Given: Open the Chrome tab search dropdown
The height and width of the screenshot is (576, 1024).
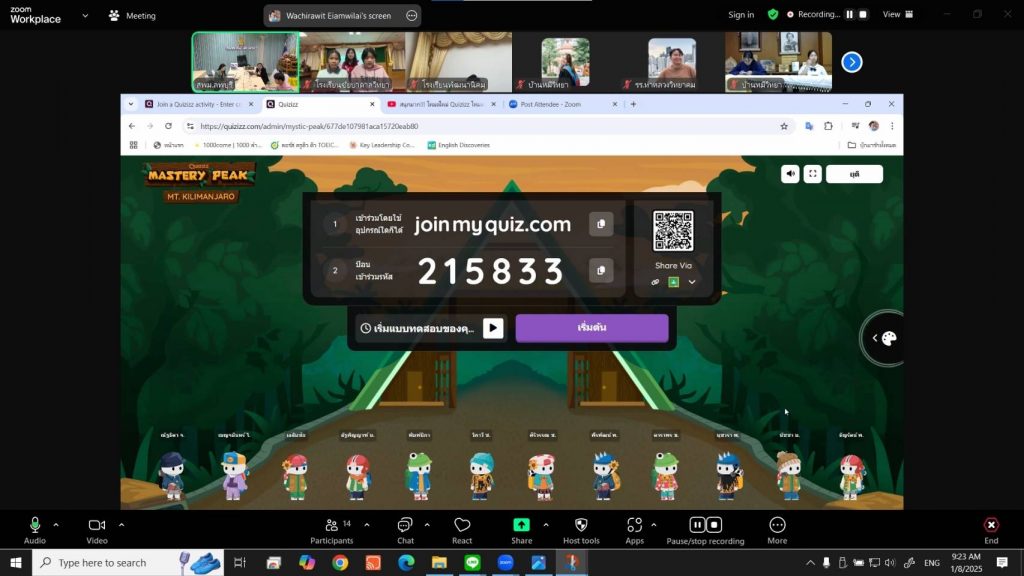Looking at the screenshot, I should [x=131, y=104].
